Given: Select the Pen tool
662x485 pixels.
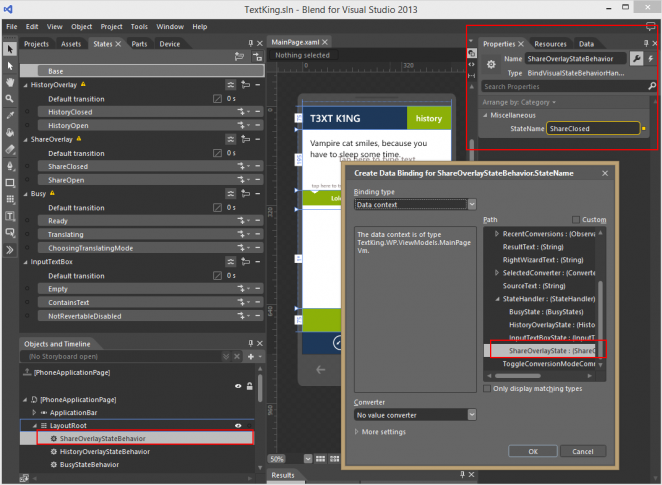Looking at the screenshot, I should click(10, 166).
